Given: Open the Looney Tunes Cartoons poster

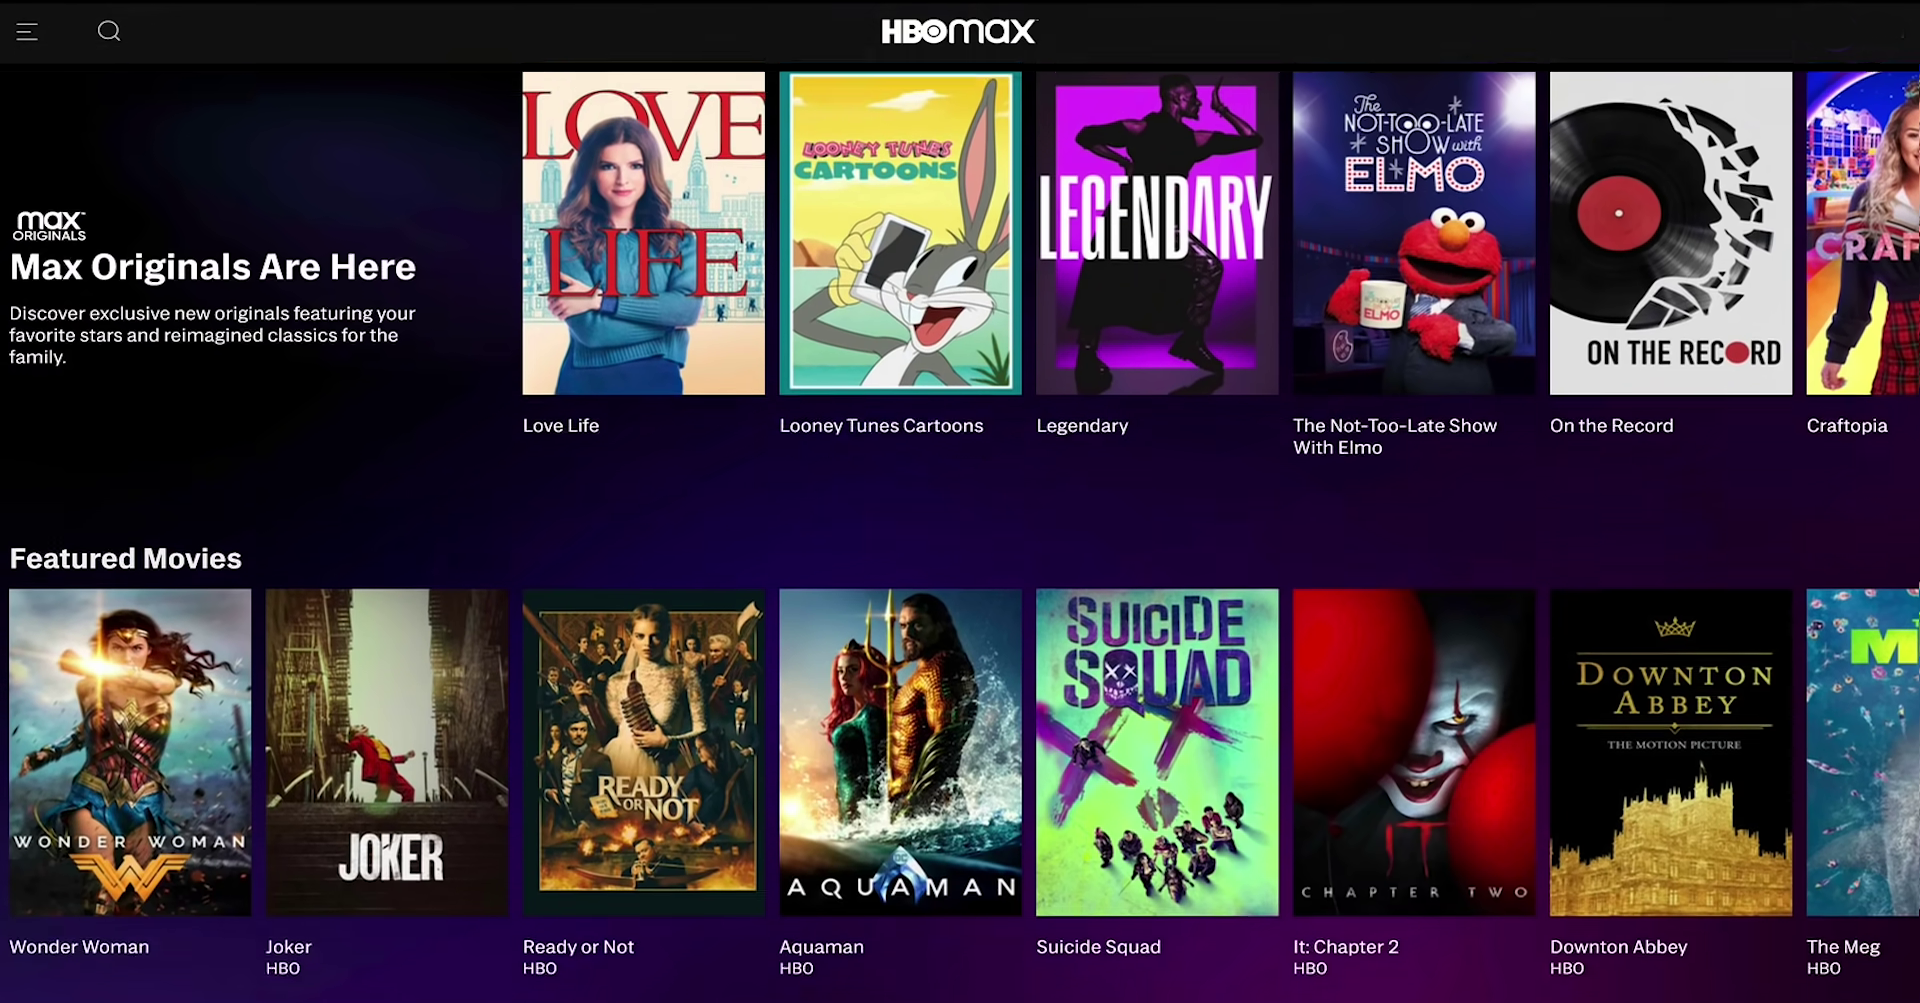Looking at the screenshot, I should 900,233.
